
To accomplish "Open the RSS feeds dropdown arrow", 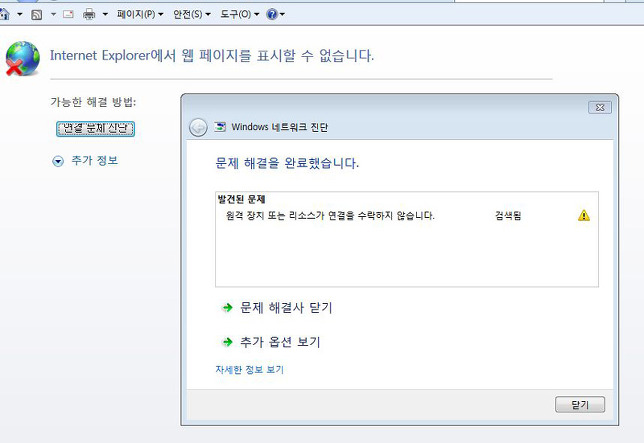I will (x=53, y=14).
